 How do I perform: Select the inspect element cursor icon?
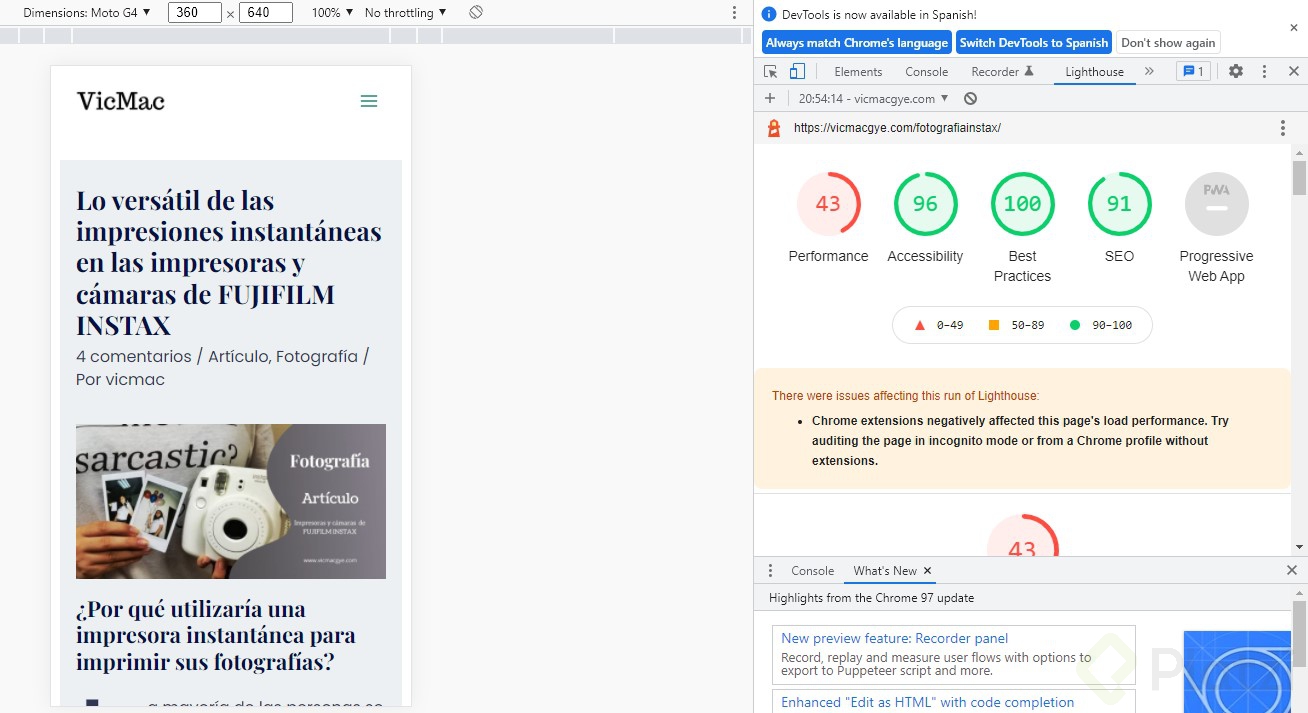coord(769,70)
